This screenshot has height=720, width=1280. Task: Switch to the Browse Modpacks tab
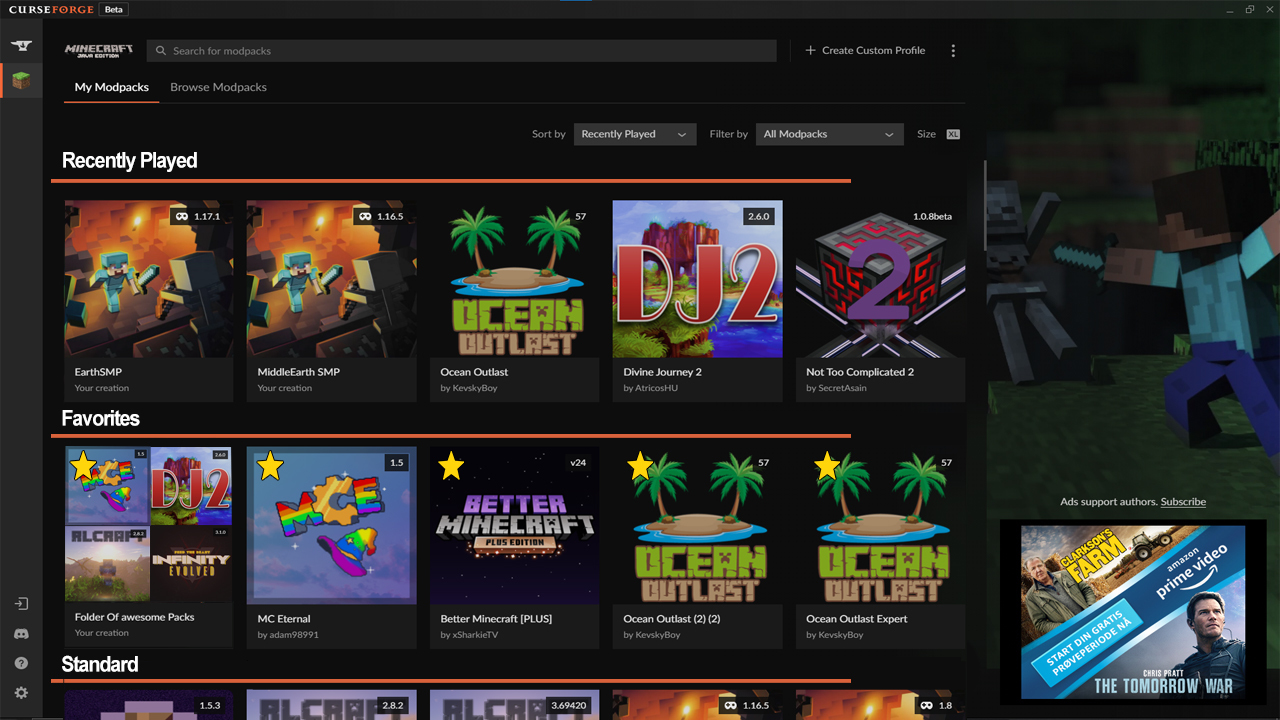tap(218, 87)
